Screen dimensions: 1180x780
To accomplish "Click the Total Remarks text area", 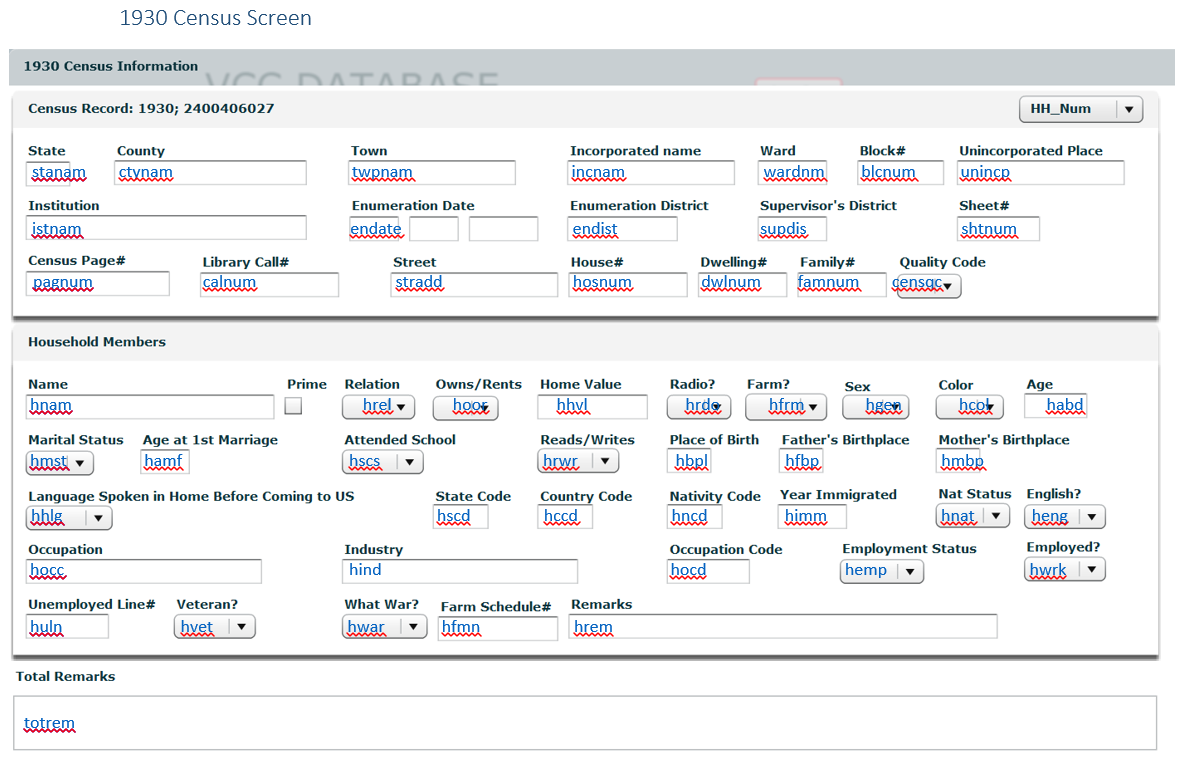I will [x=585, y=723].
